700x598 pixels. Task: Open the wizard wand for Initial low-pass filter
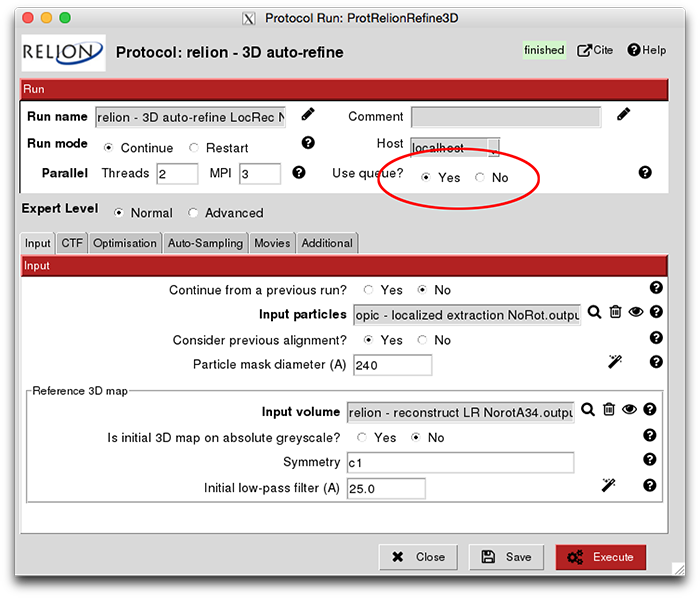click(607, 485)
